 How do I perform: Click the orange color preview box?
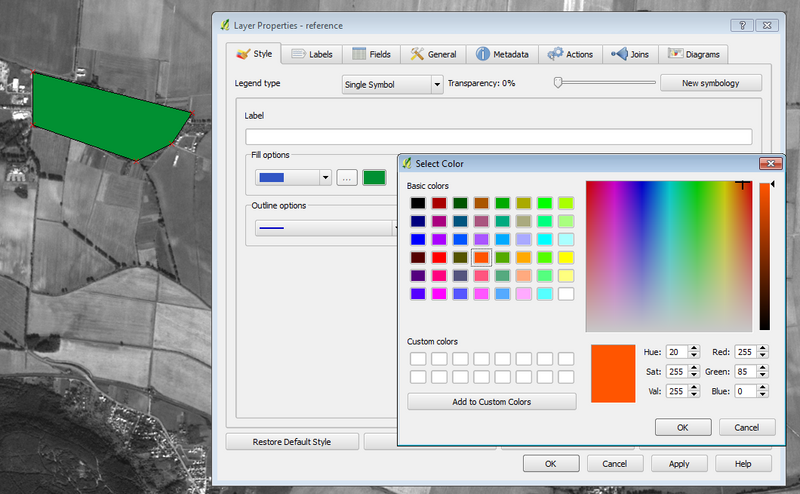[613, 374]
